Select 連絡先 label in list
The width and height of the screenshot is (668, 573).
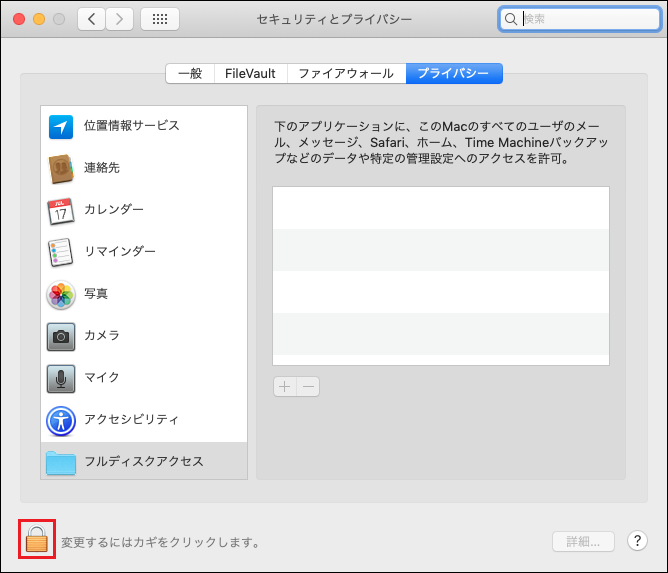[x=102, y=168]
